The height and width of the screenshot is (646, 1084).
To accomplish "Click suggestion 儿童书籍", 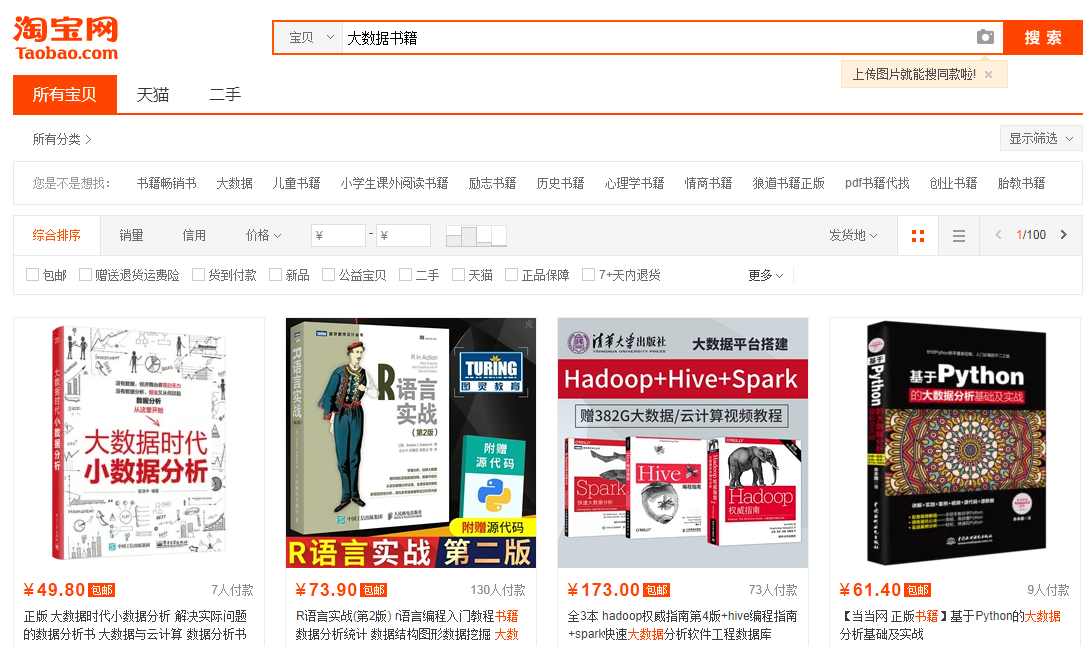I will click(x=296, y=183).
